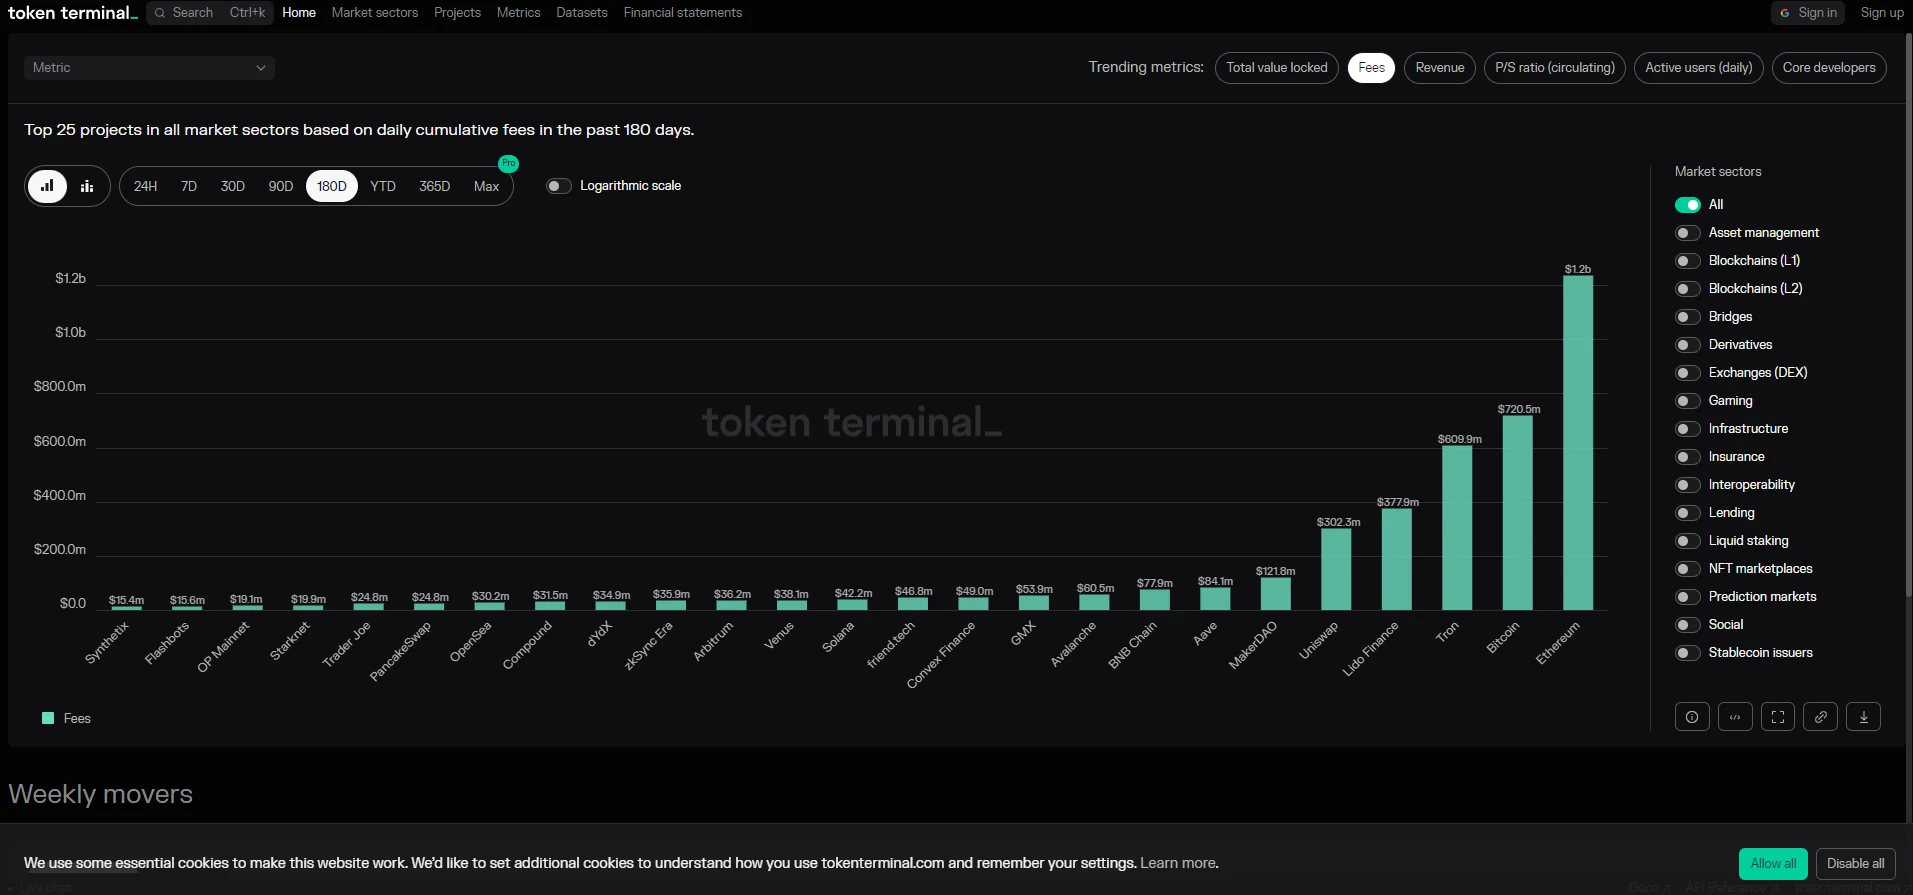Enable the Social sector toggle
This screenshot has height=895, width=1913.
[x=1688, y=625]
